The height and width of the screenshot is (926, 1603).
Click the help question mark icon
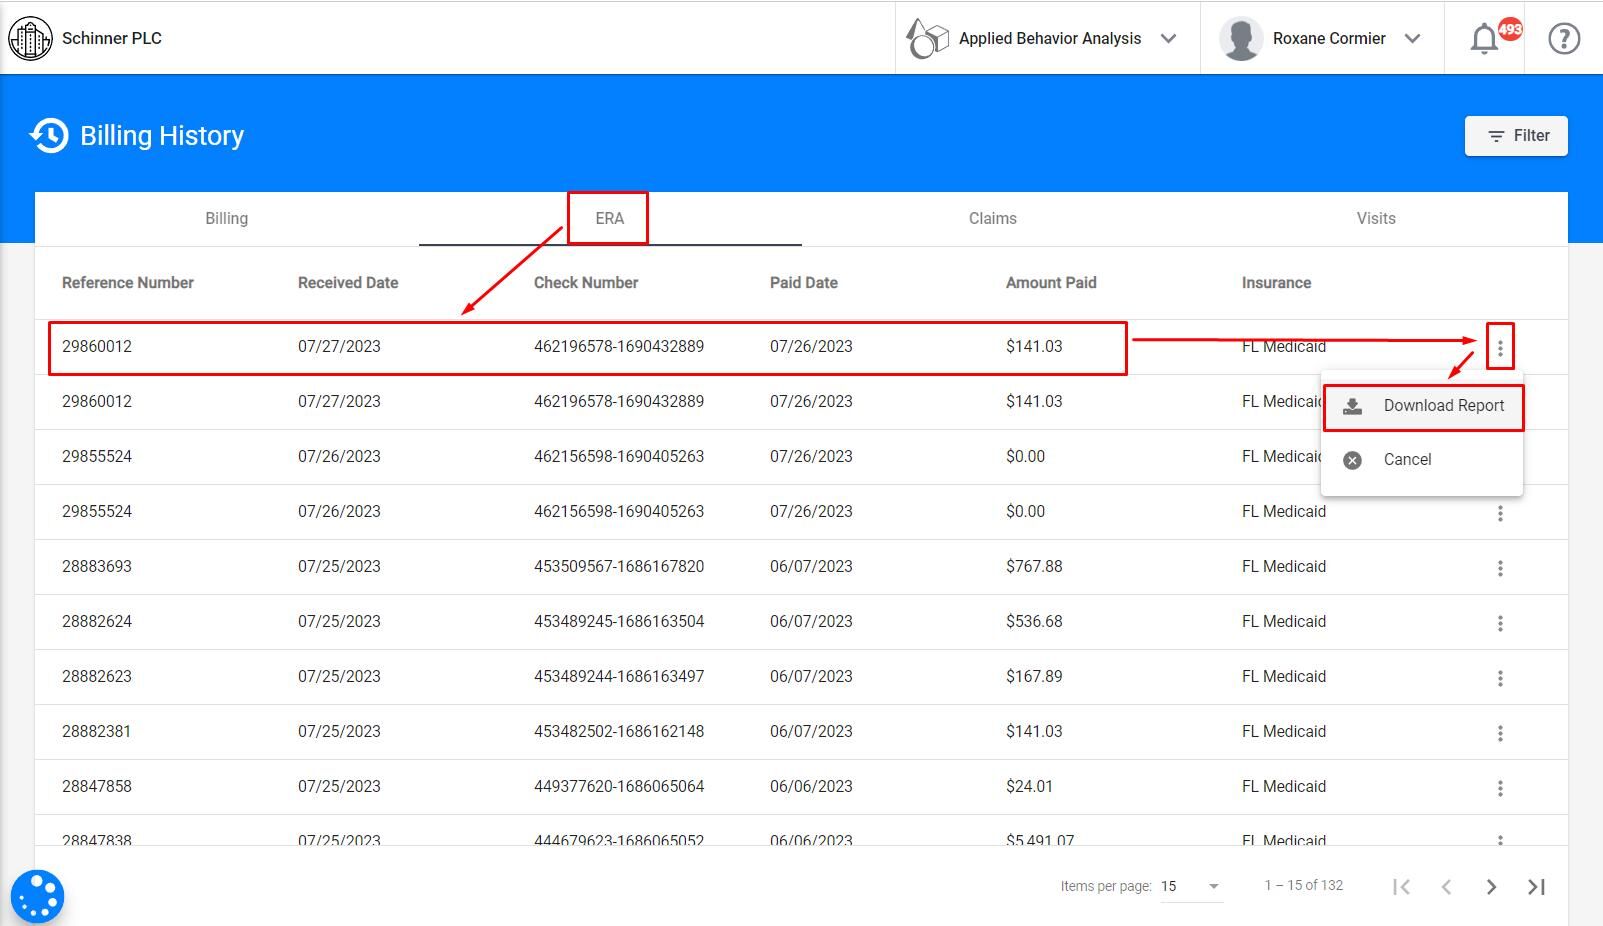click(1563, 37)
